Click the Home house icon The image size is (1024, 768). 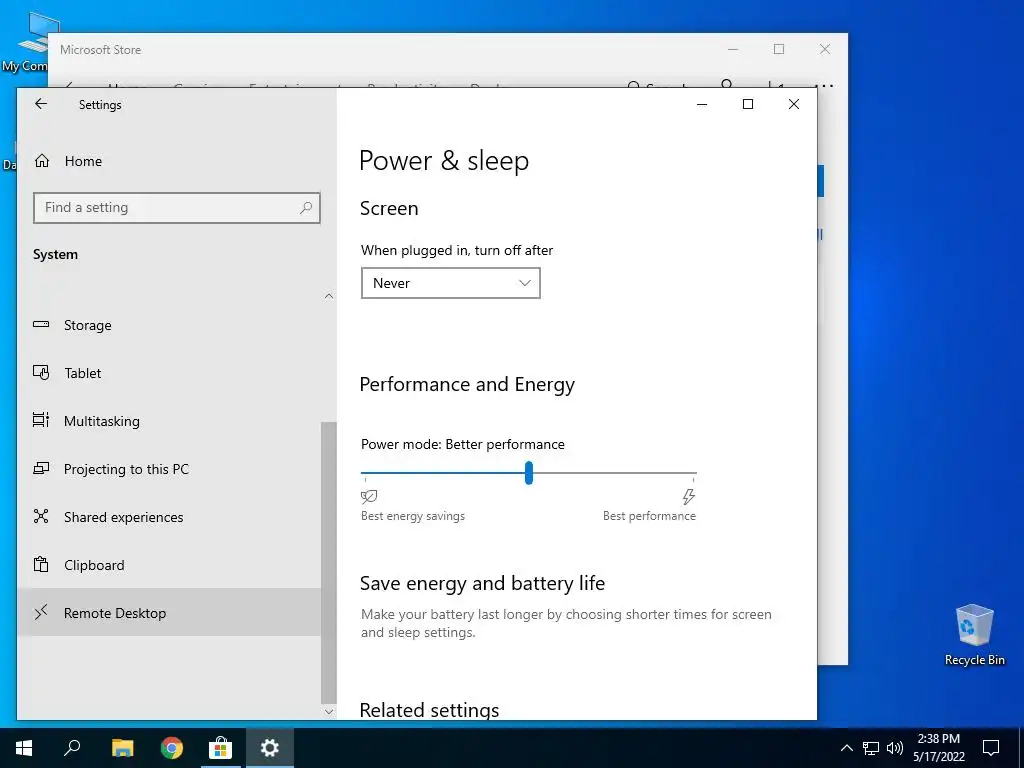coord(42,161)
